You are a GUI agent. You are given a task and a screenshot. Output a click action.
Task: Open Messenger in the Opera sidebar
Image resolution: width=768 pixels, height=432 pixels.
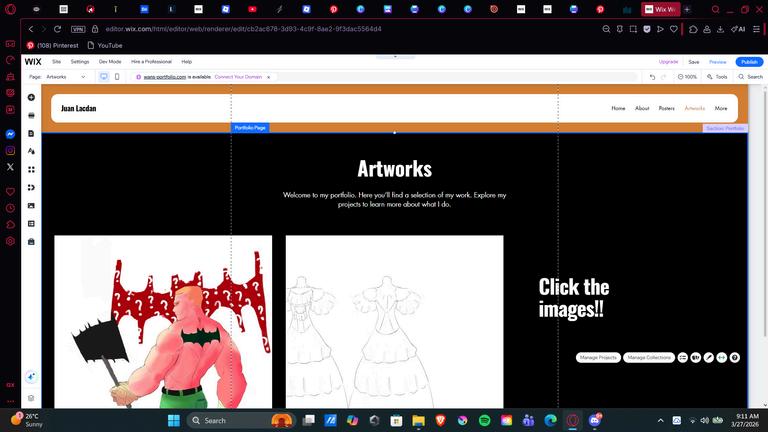pos(10,134)
